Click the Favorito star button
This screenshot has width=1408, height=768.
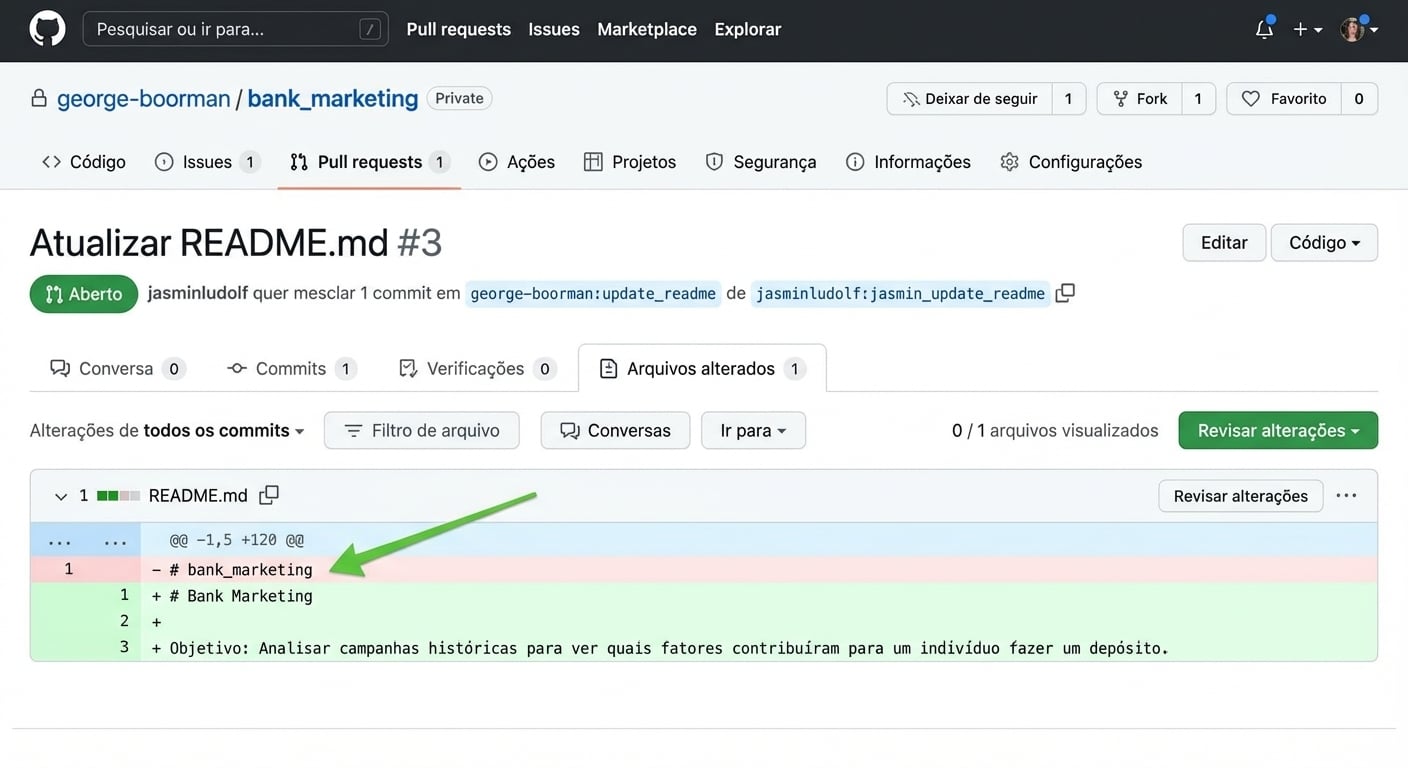click(1283, 99)
